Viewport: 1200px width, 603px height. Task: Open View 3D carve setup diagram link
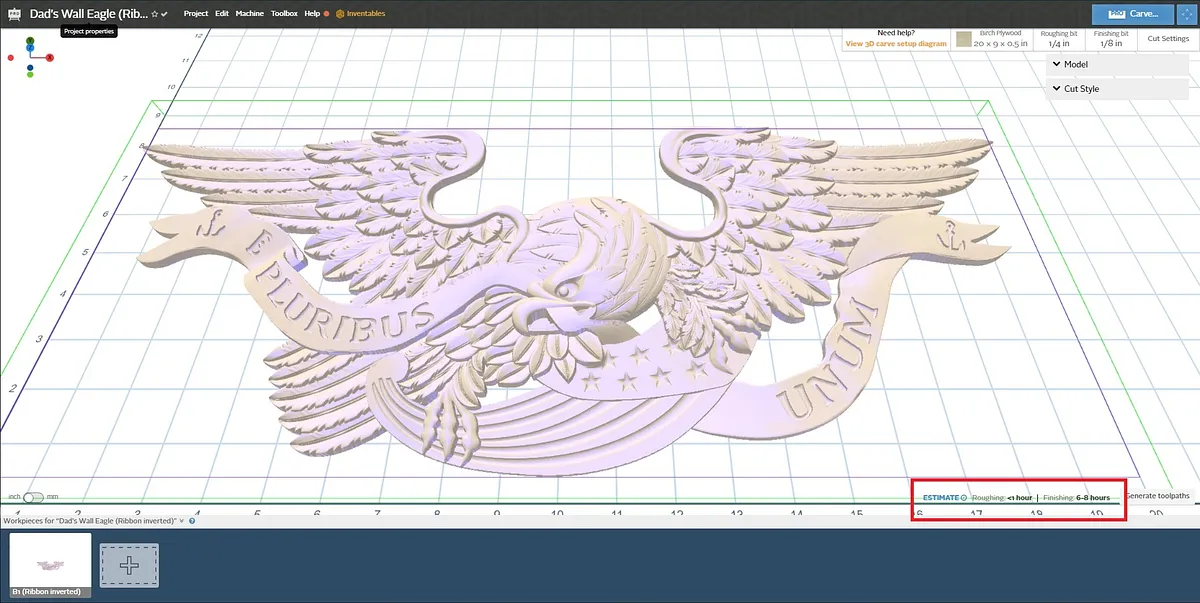[x=895, y=44]
